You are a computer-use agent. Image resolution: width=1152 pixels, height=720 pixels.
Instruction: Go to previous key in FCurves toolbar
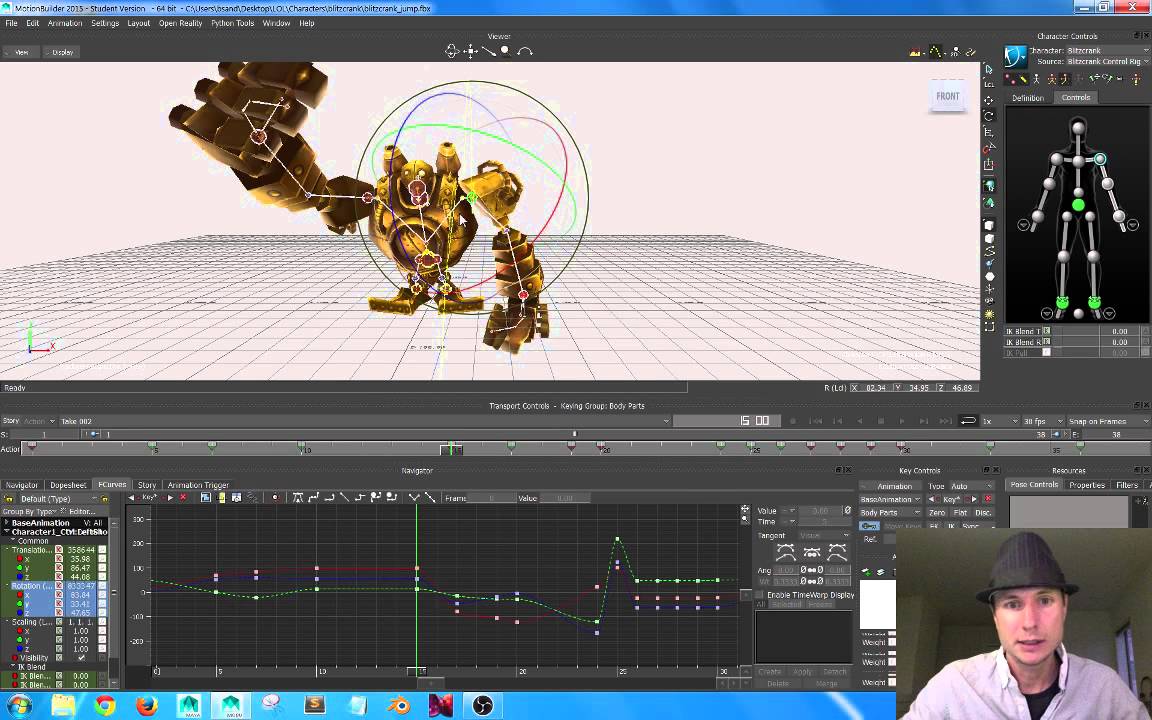tap(132, 497)
